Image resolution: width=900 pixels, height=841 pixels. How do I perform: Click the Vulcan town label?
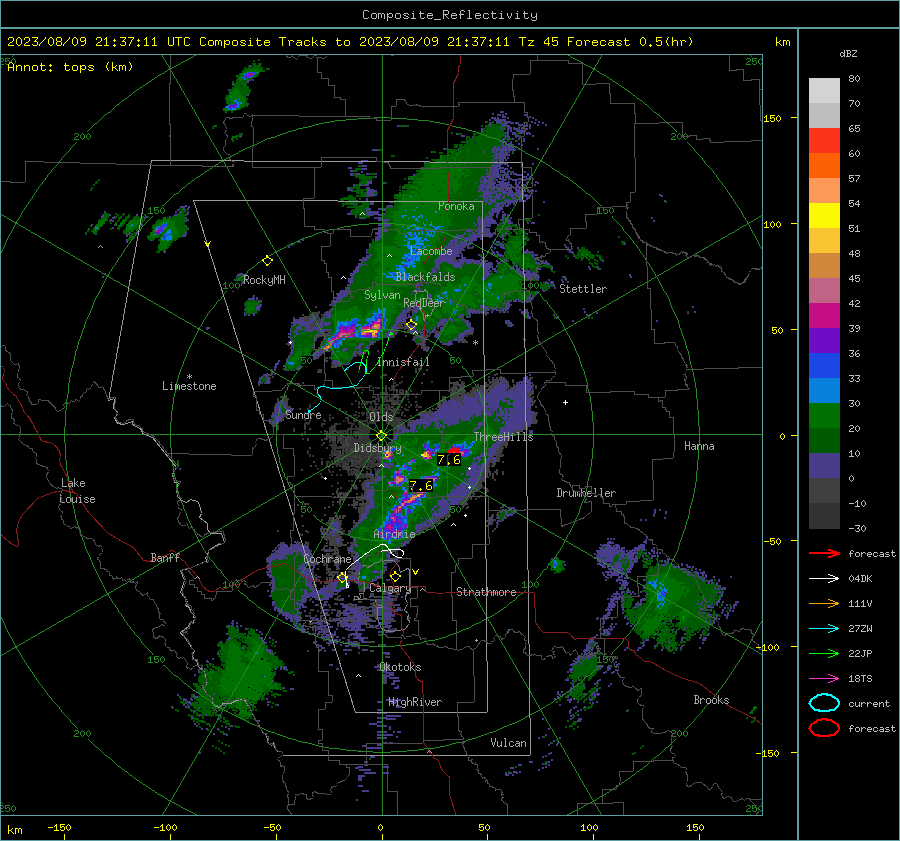[x=508, y=743]
